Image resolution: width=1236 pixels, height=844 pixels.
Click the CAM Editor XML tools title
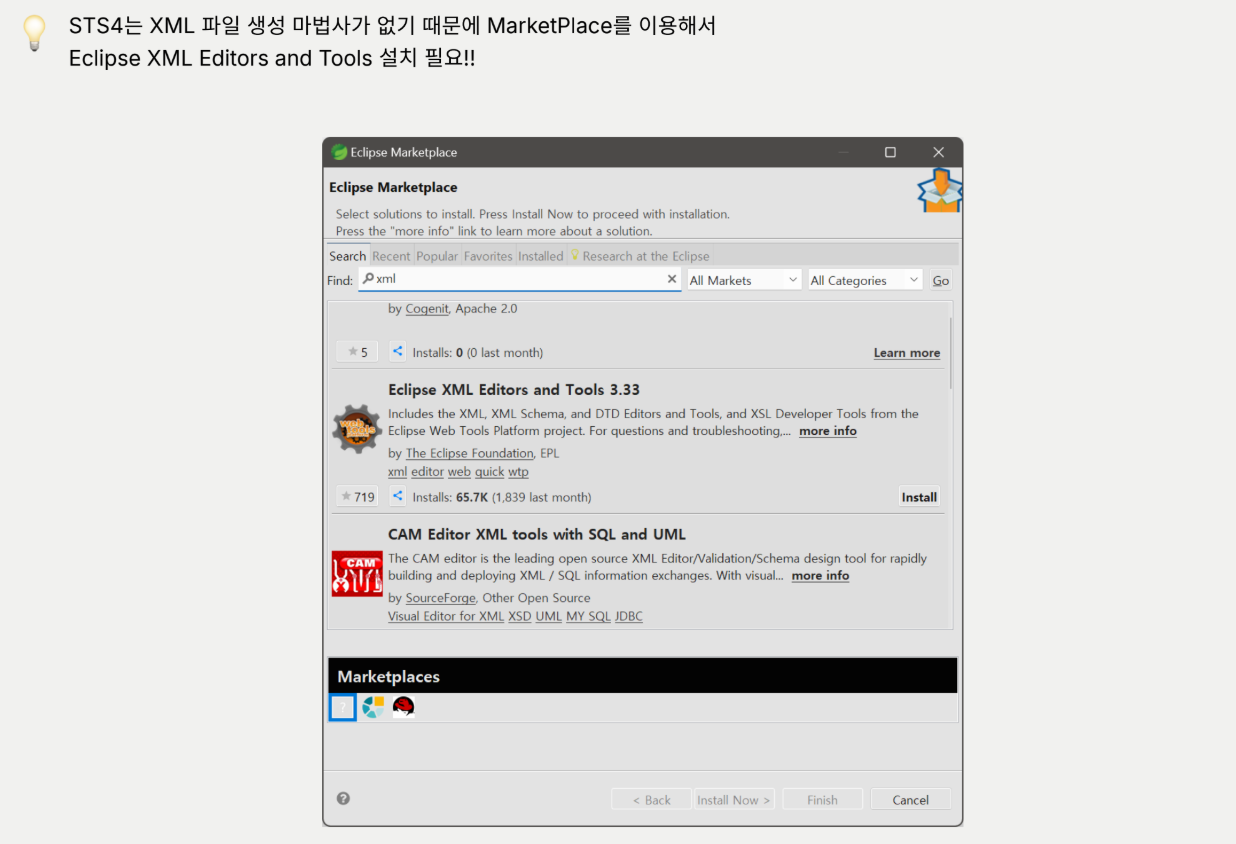click(x=537, y=535)
